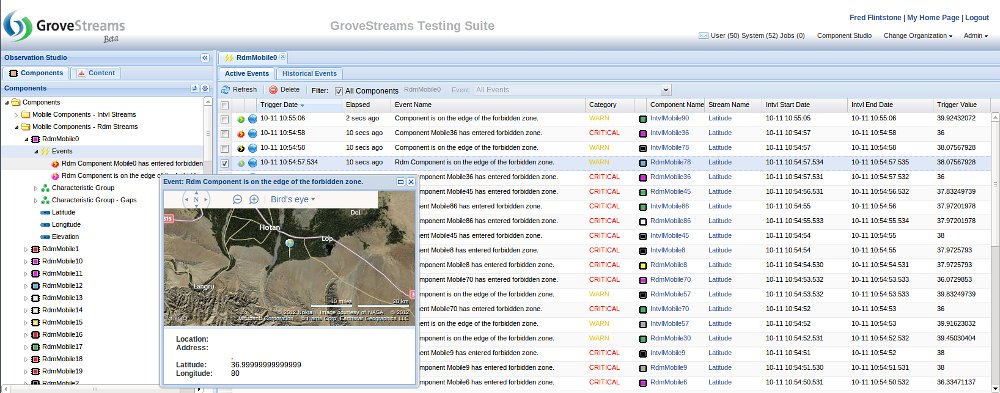Collapse the Observation Studio panel

coord(205,57)
